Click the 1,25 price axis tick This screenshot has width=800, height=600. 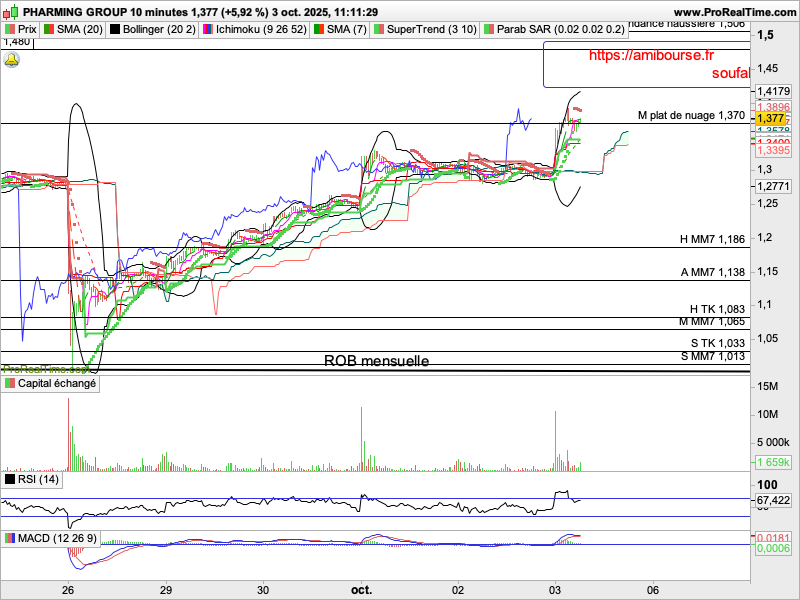[x=768, y=204]
